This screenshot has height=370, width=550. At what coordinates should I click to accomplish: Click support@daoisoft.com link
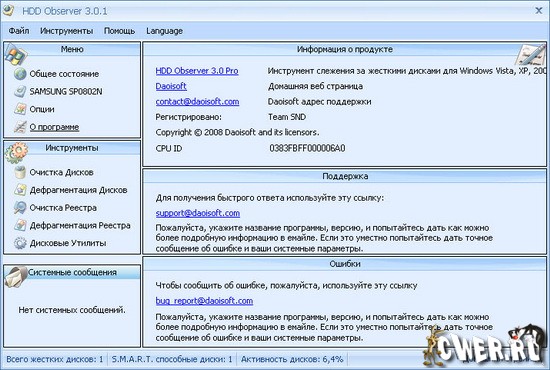197,213
